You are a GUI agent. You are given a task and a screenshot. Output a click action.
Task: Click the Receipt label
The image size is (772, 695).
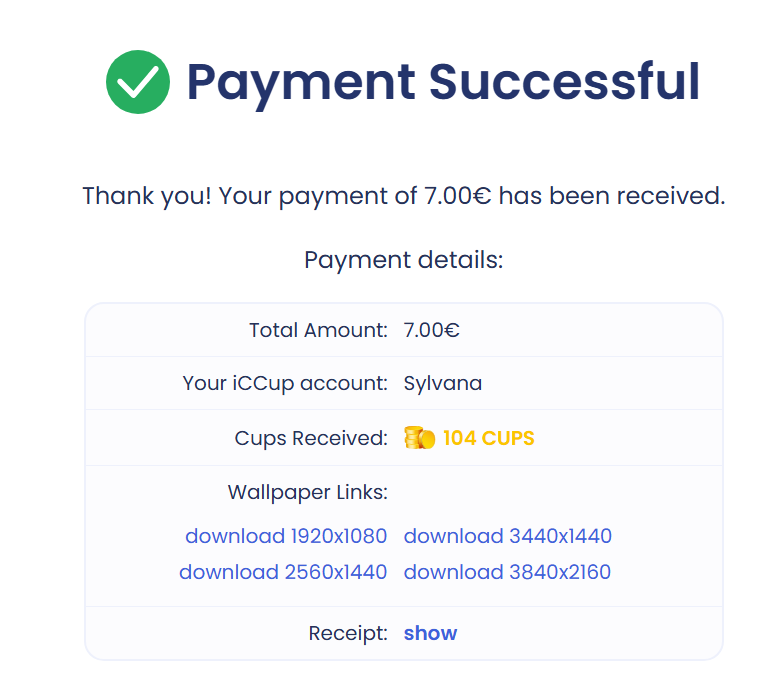pyautogui.click(x=348, y=633)
